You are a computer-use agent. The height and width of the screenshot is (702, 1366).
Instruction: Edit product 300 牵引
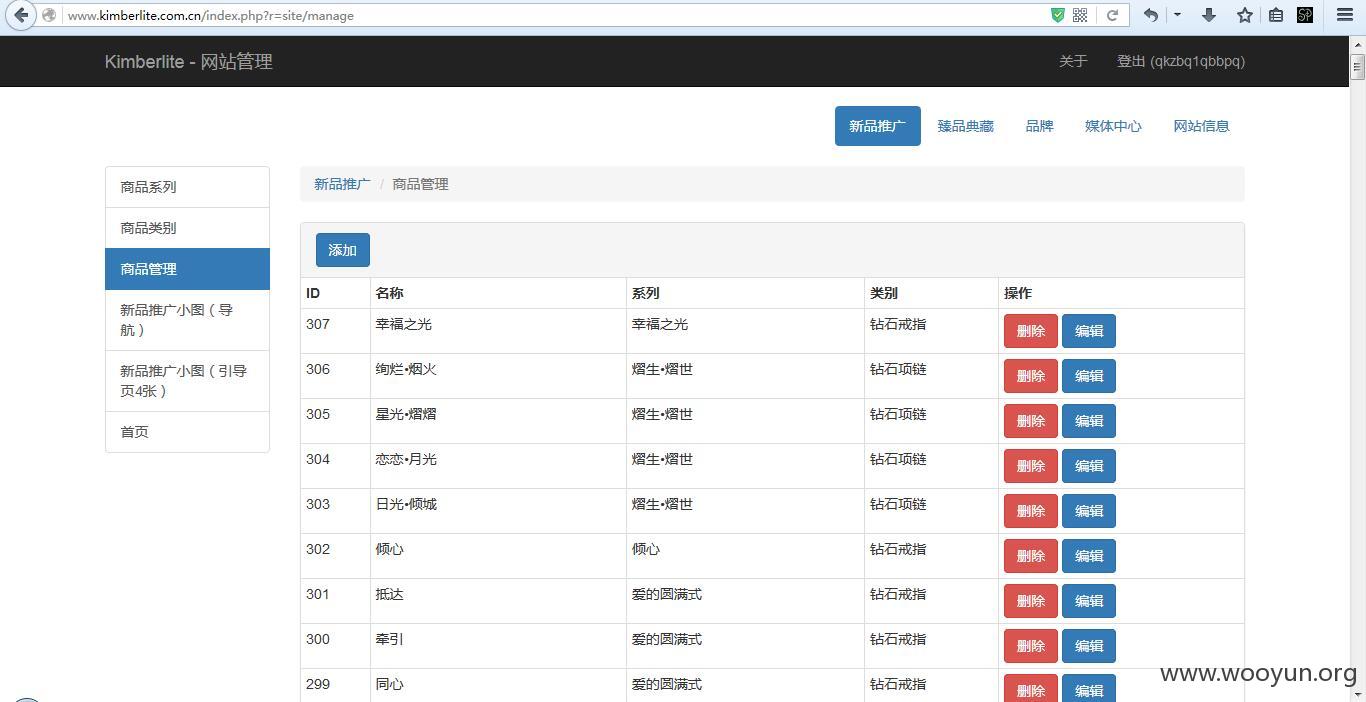pyautogui.click(x=1089, y=646)
